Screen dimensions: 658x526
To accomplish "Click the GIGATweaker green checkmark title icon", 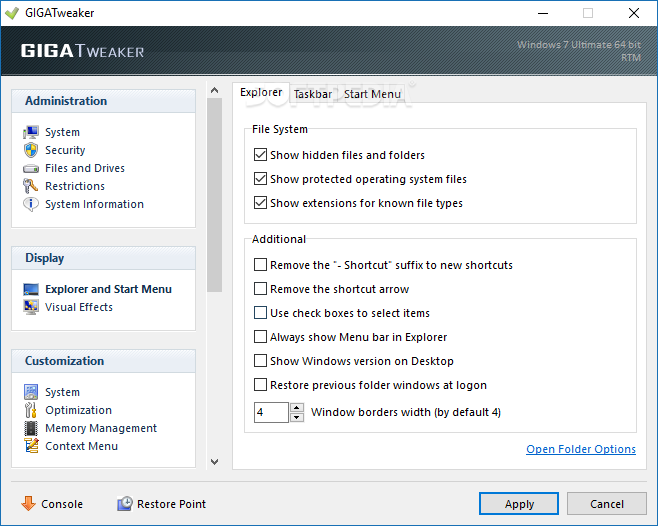I will pyautogui.click(x=12, y=13).
